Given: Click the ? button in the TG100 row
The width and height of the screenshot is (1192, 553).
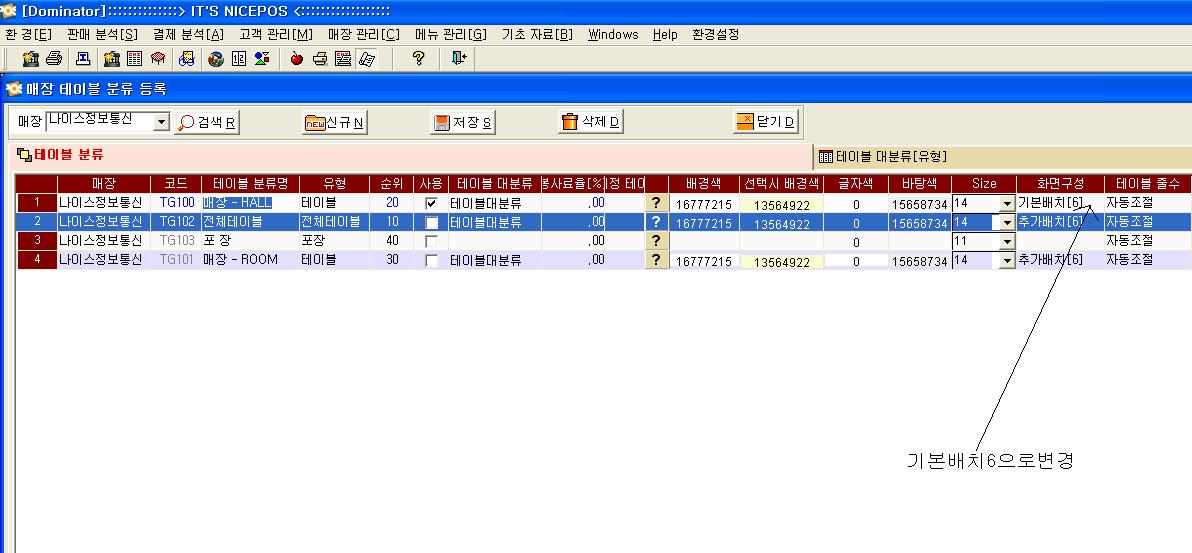Looking at the screenshot, I should (656, 203).
